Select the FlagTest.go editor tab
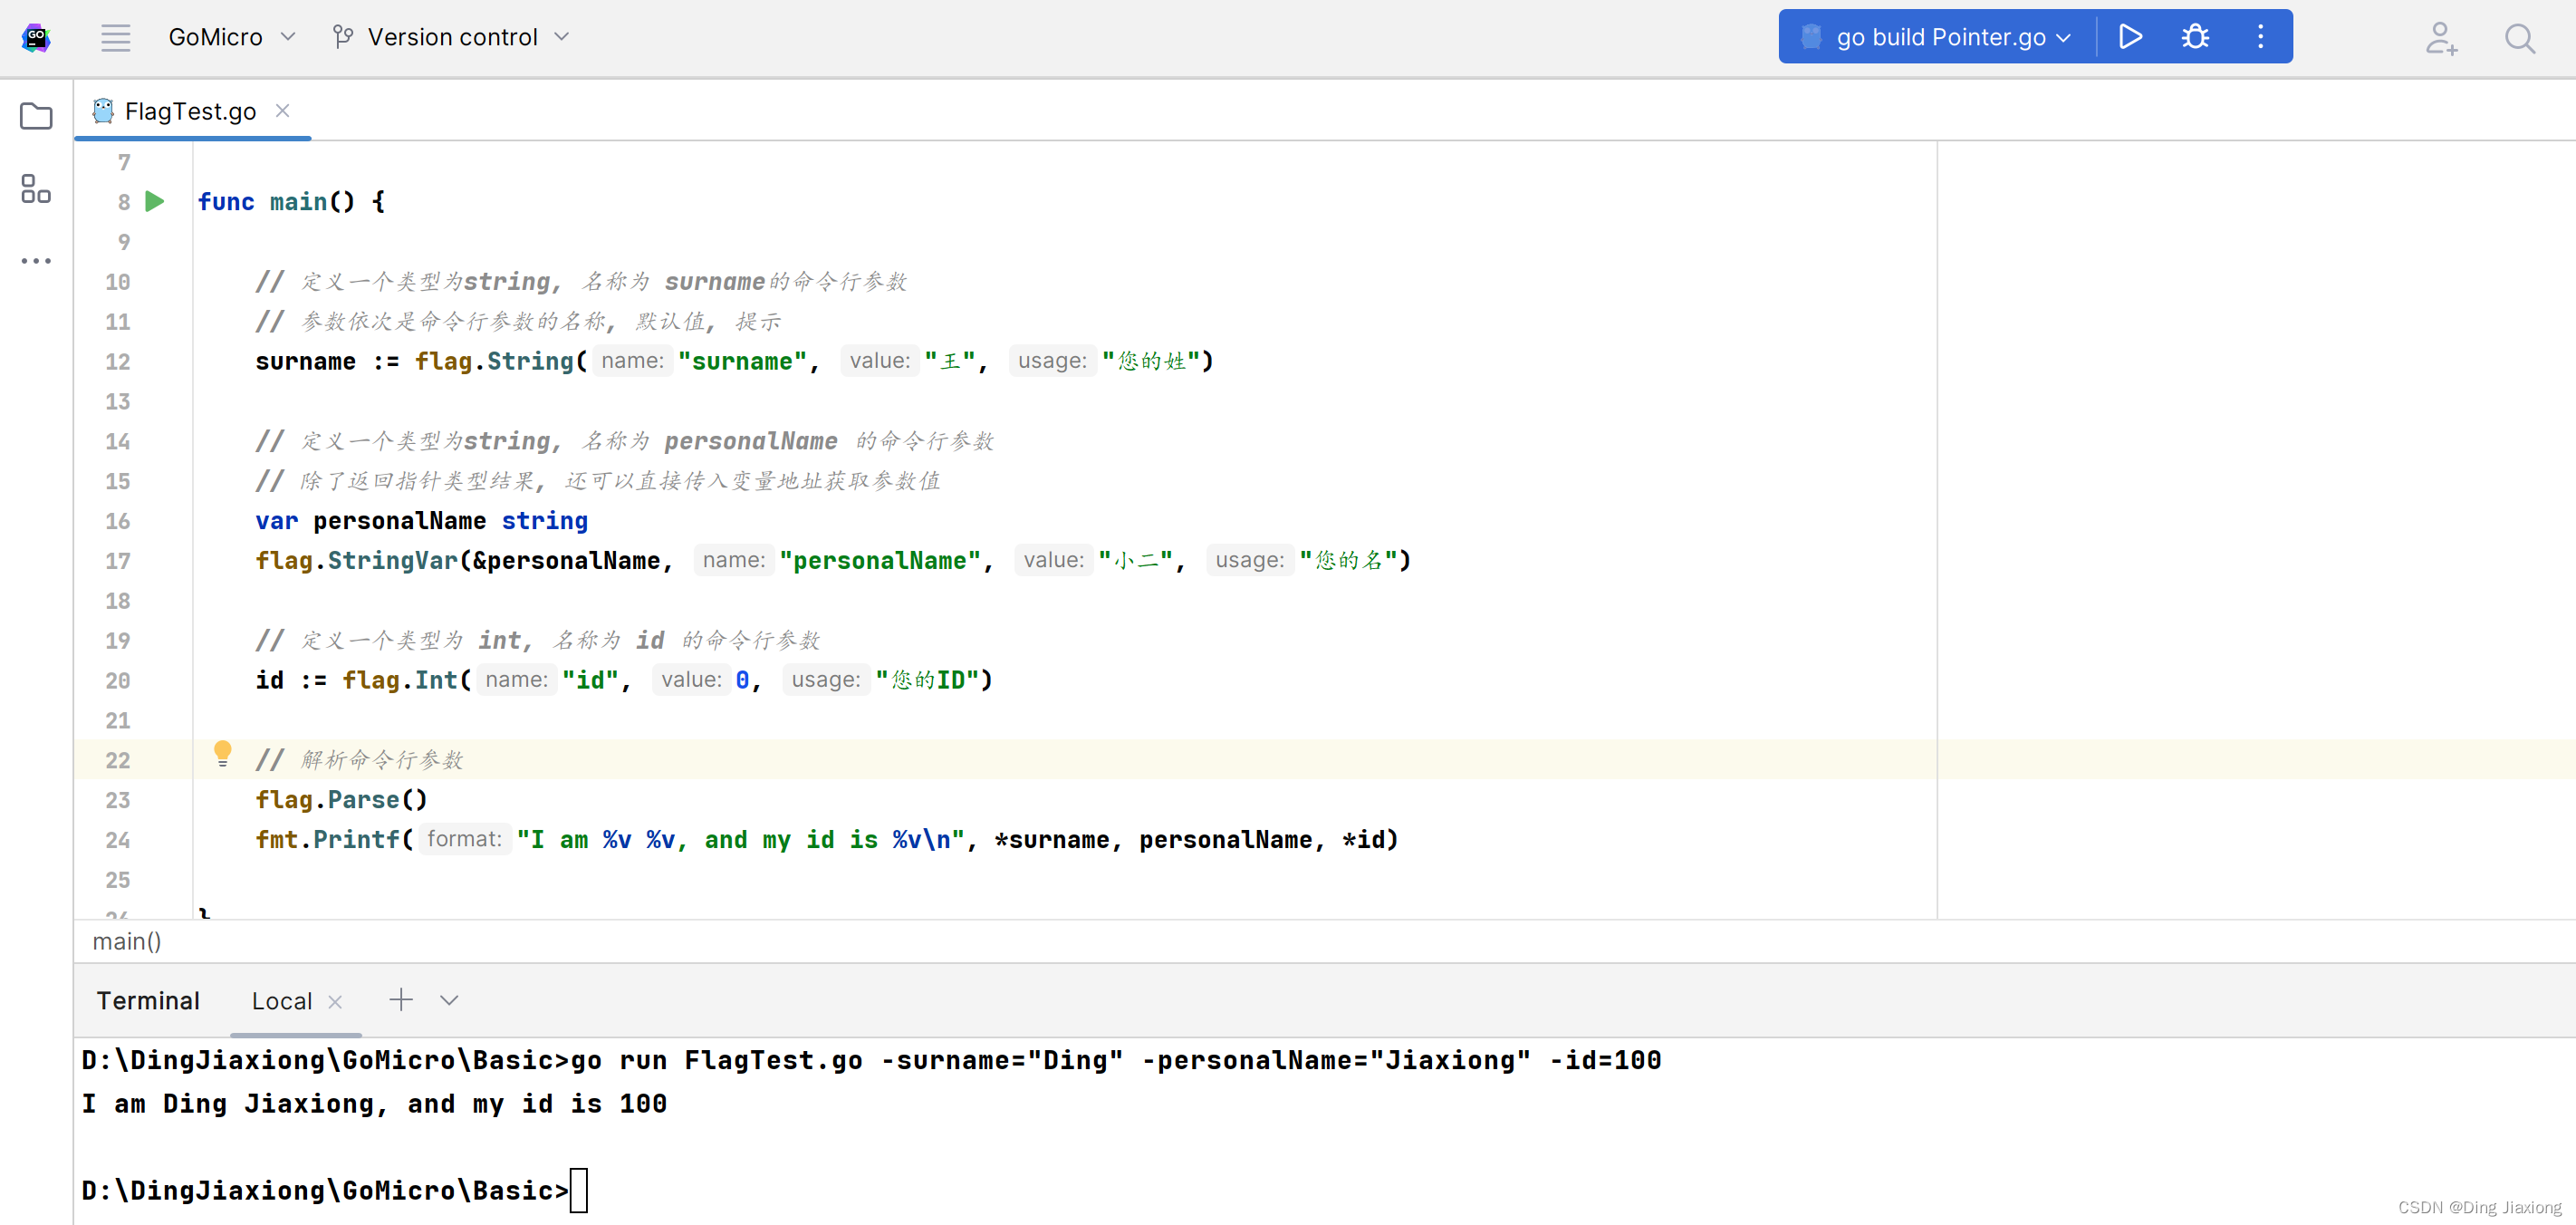Image resolution: width=2576 pixels, height=1225 pixels. (x=190, y=111)
